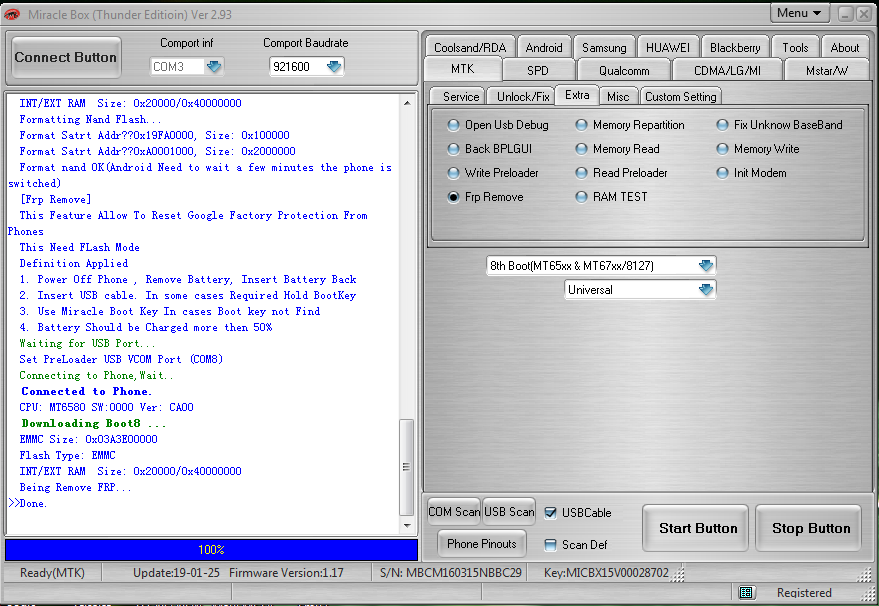
Task: Click the log scrollbar up arrow
Action: pos(407,103)
